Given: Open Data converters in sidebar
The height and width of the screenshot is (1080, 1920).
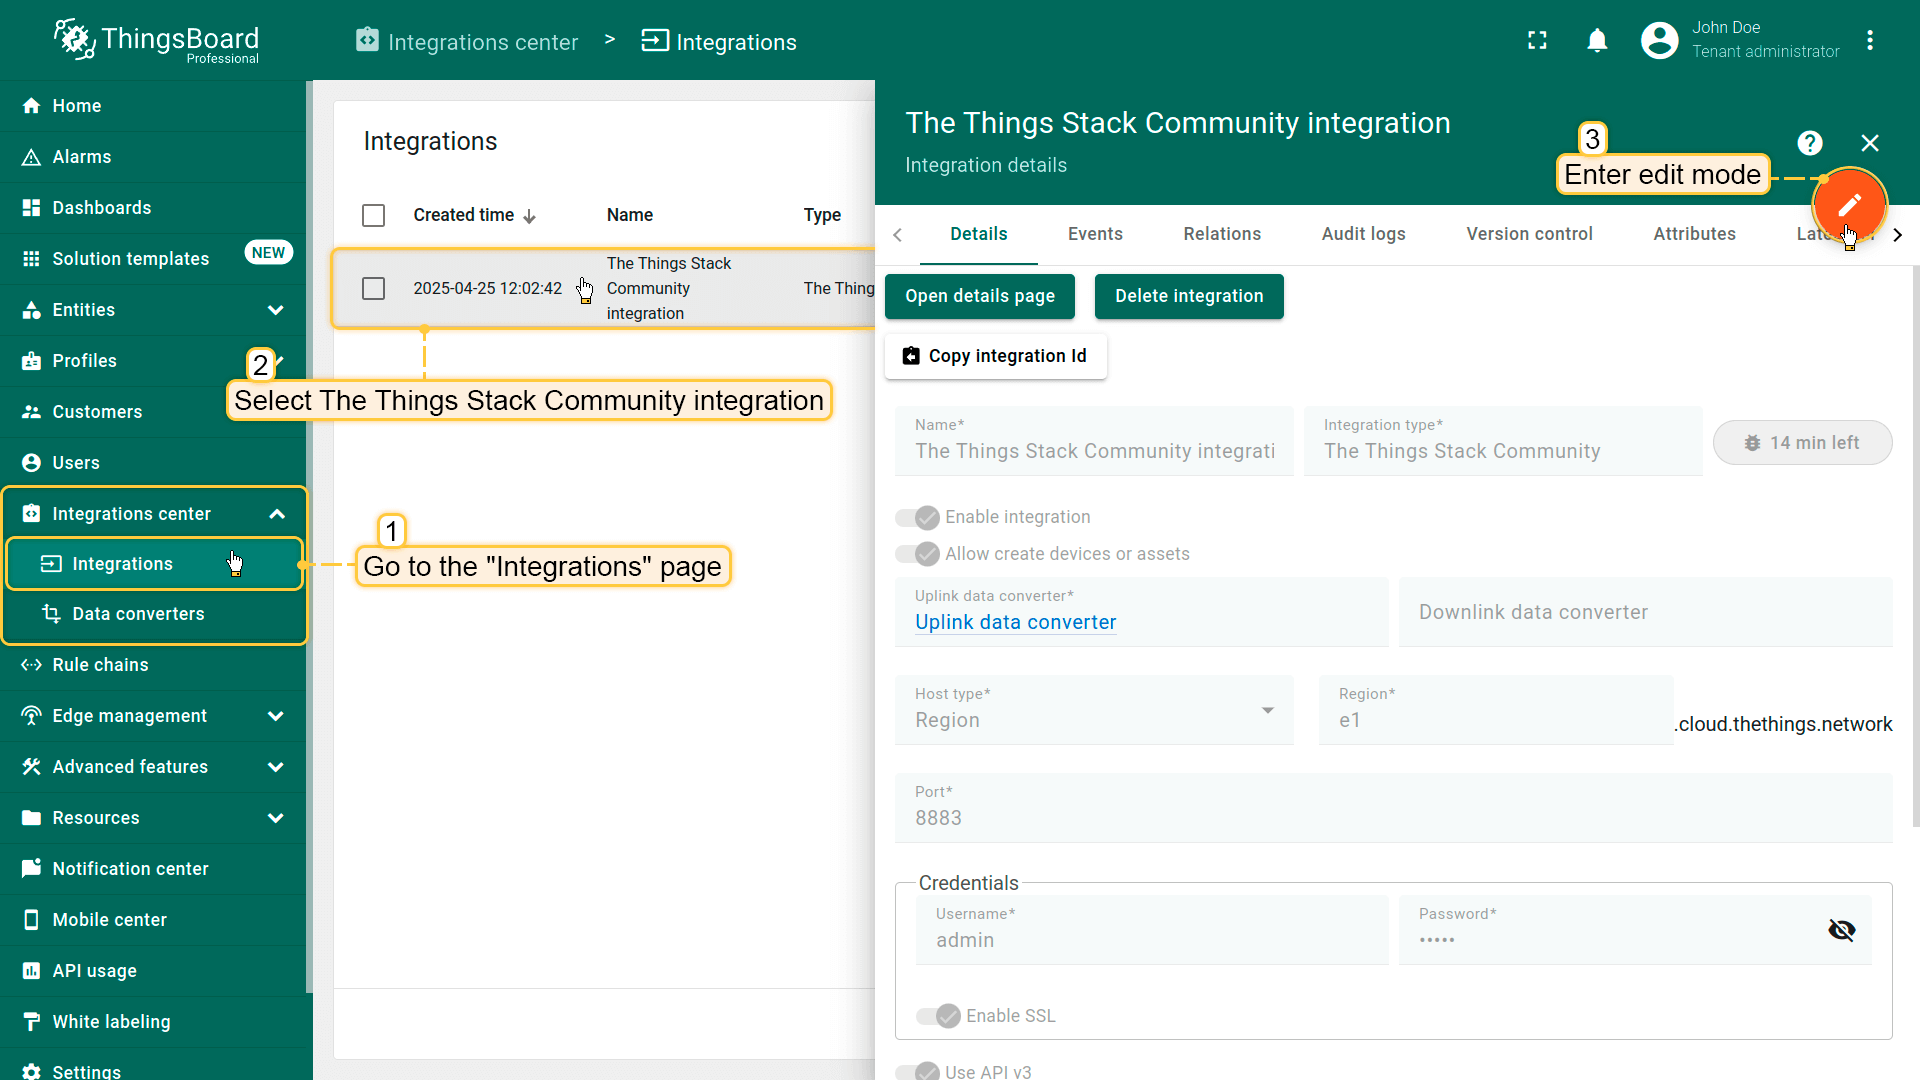Looking at the screenshot, I should click(138, 614).
